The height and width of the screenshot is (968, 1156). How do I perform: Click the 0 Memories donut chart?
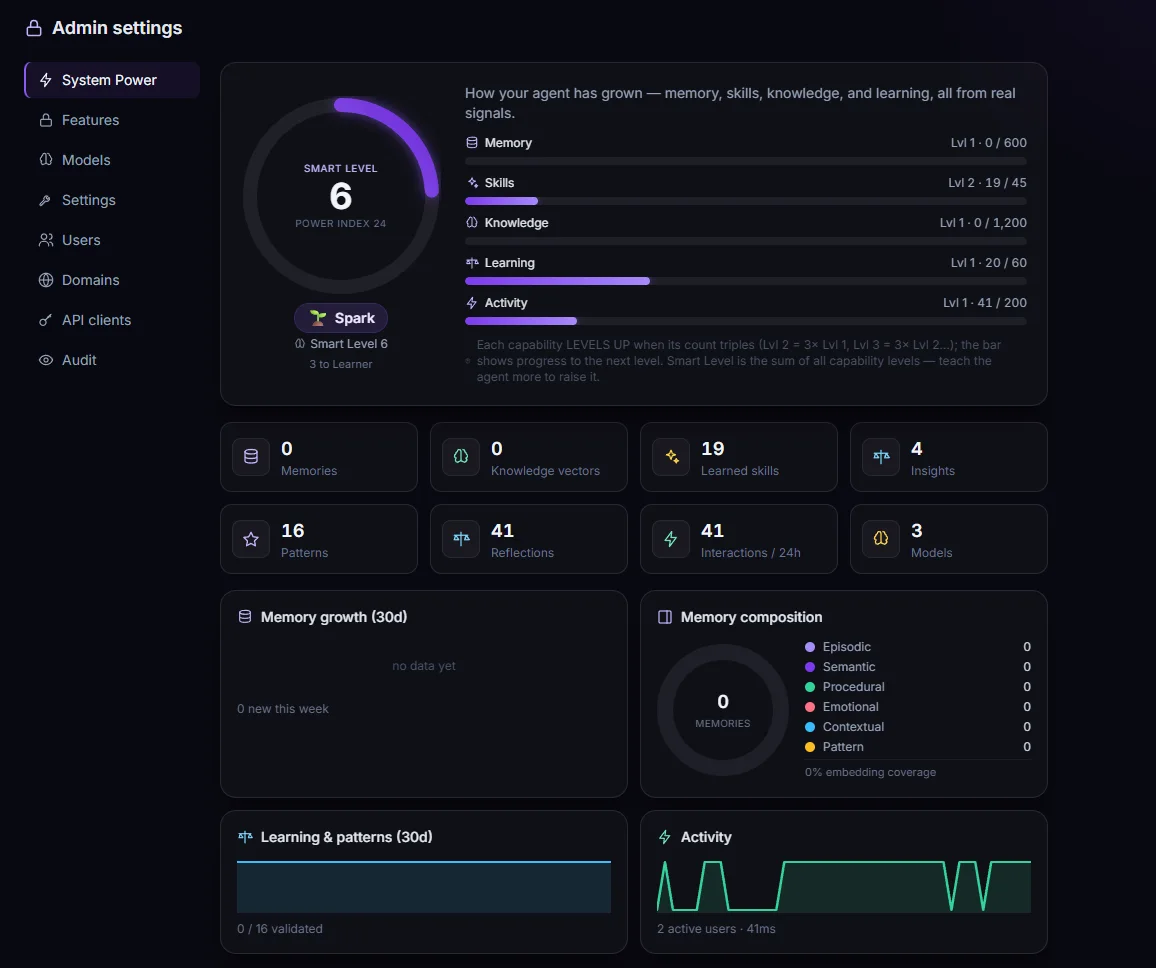722,710
